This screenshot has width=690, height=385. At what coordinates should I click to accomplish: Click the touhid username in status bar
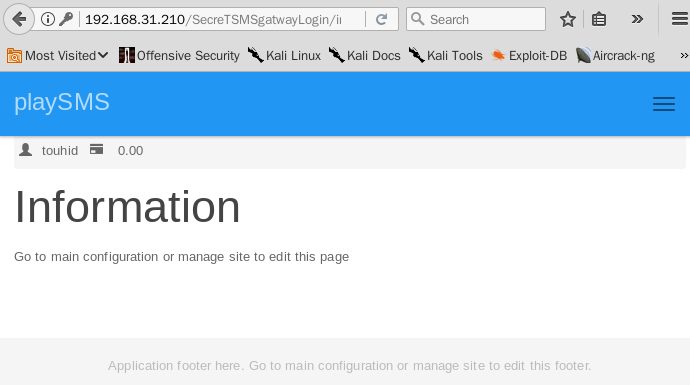[x=60, y=150]
